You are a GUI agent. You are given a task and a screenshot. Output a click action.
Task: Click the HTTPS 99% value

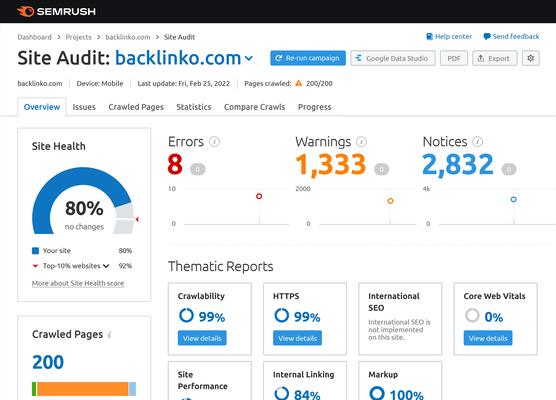click(307, 317)
